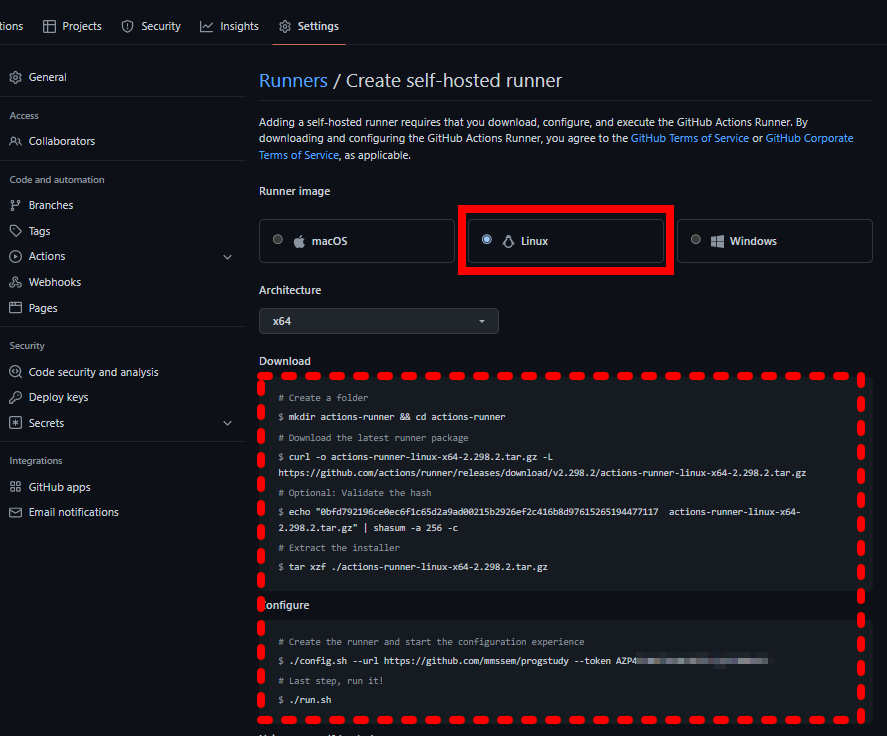Viewport: 887px width, 736px height.
Task: Click the Deploy keys key icon
Action: tap(15, 397)
